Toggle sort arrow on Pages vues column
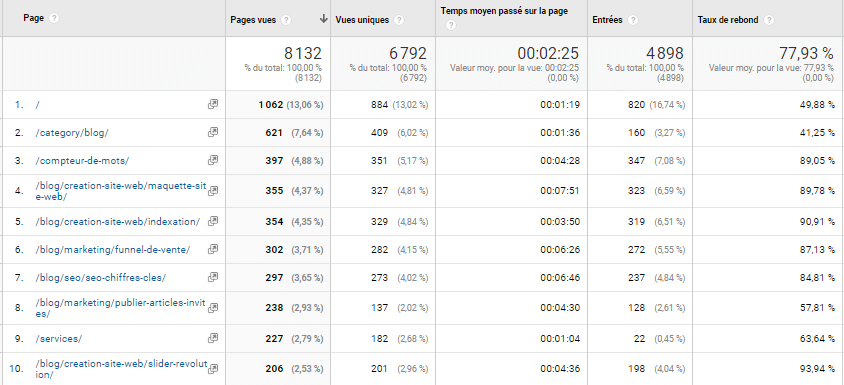The width and height of the screenshot is (844, 385). pos(323,19)
